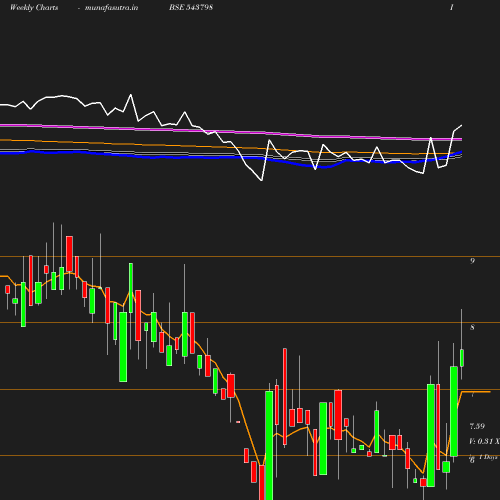Screen dimensions: 500x500
Task: Click the price level label '9'
Action: [472, 261]
